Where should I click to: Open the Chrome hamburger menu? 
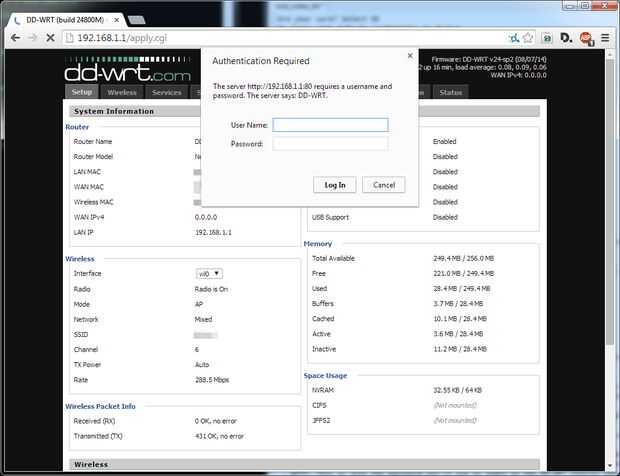pyautogui.click(x=605, y=38)
